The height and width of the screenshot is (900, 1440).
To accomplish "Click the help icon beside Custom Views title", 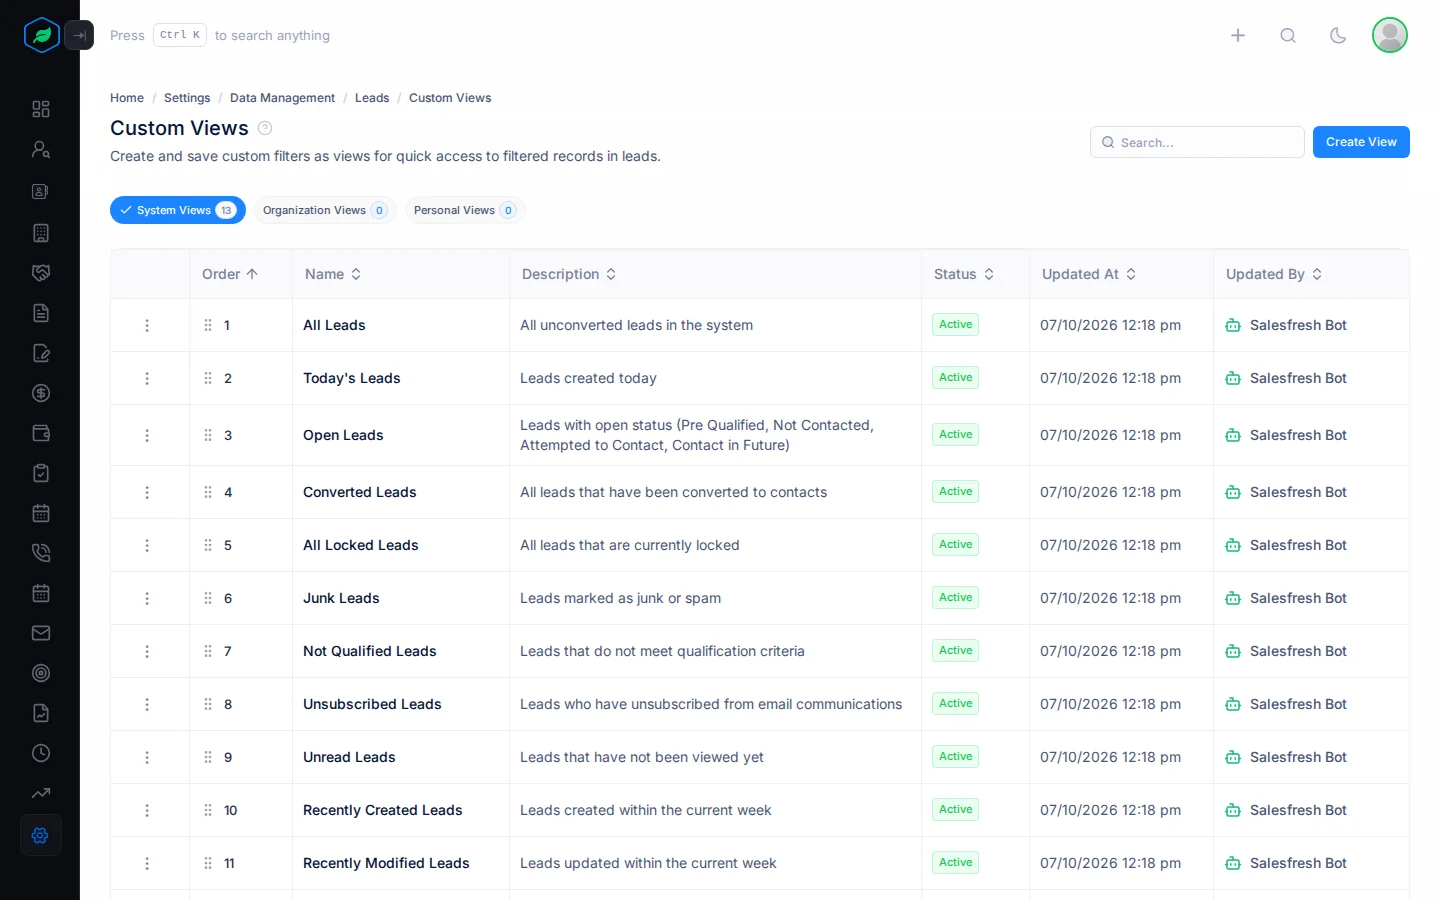I will 265,128.
